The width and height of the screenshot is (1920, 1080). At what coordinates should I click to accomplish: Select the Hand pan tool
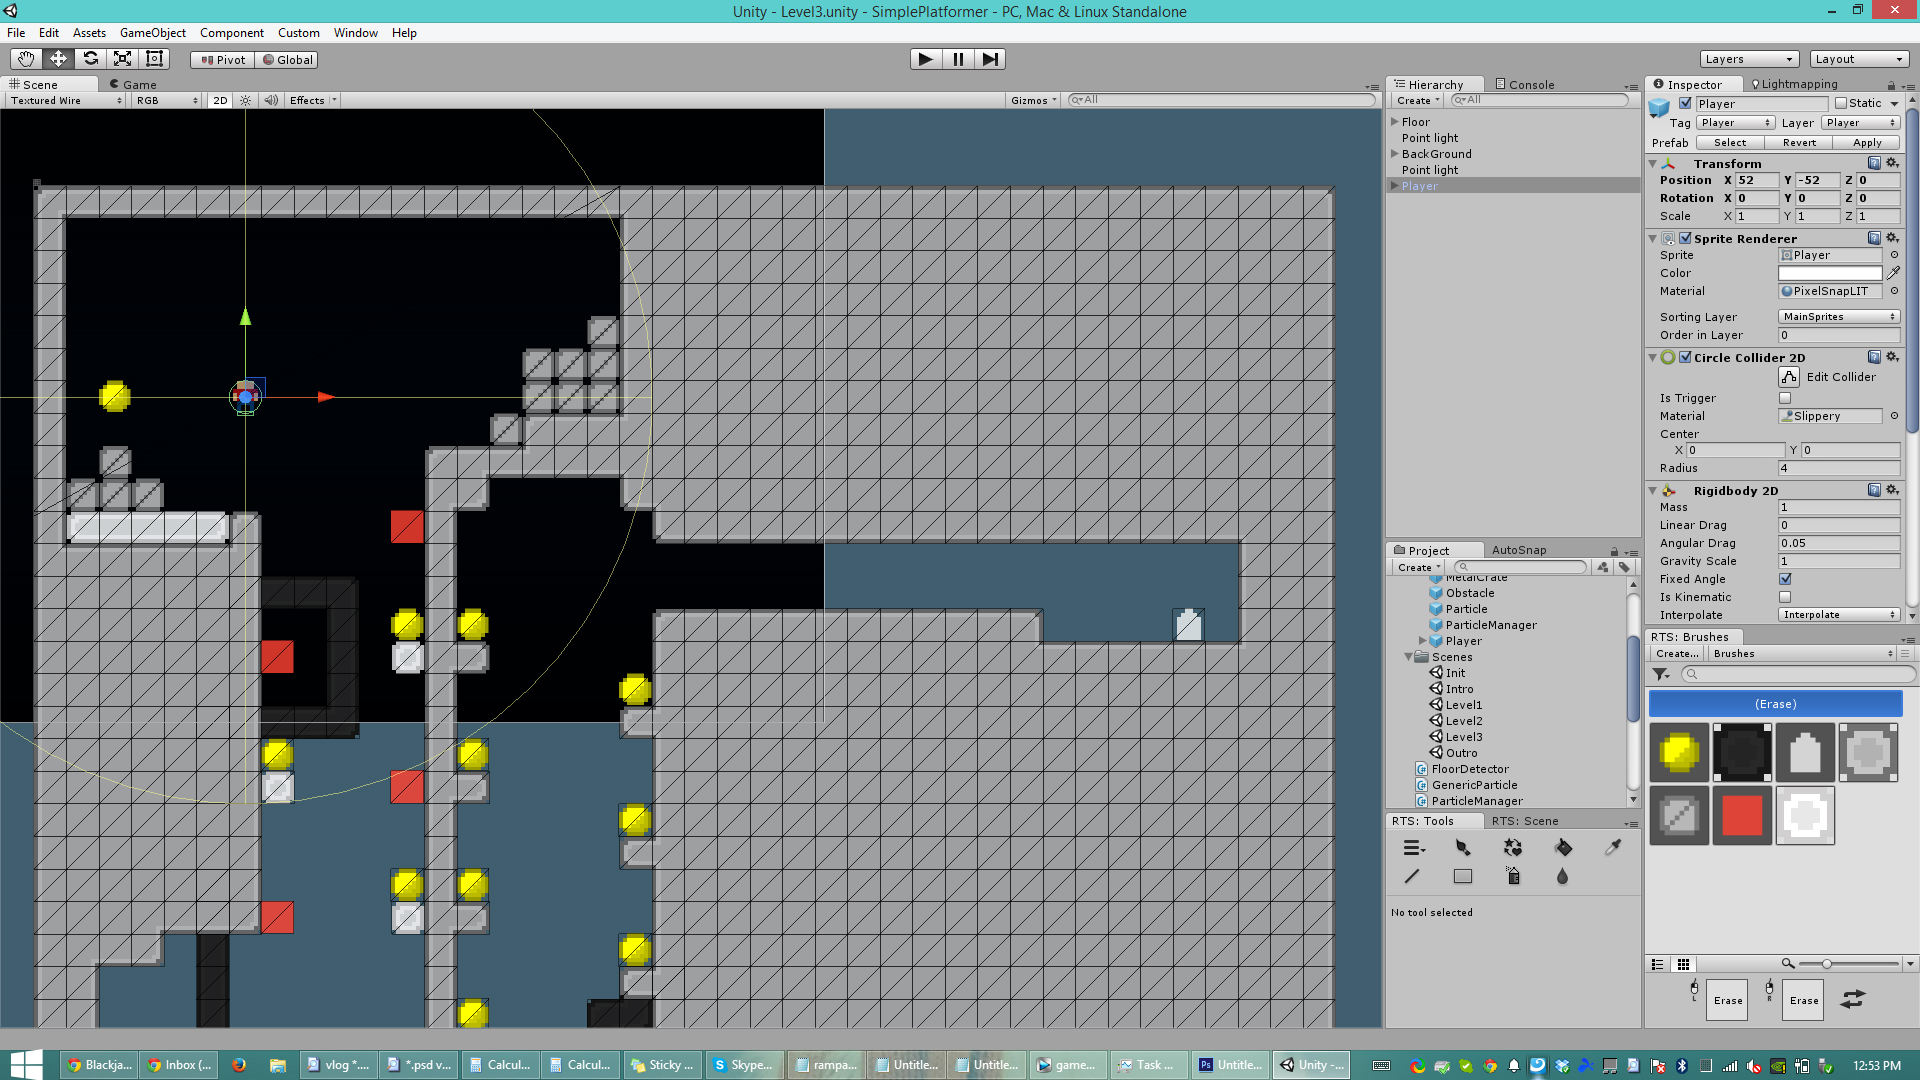(x=25, y=59)
